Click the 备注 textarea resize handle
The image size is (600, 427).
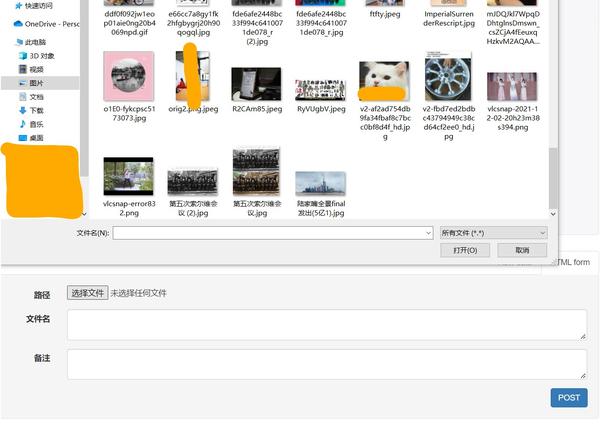[x=583, y=376]
